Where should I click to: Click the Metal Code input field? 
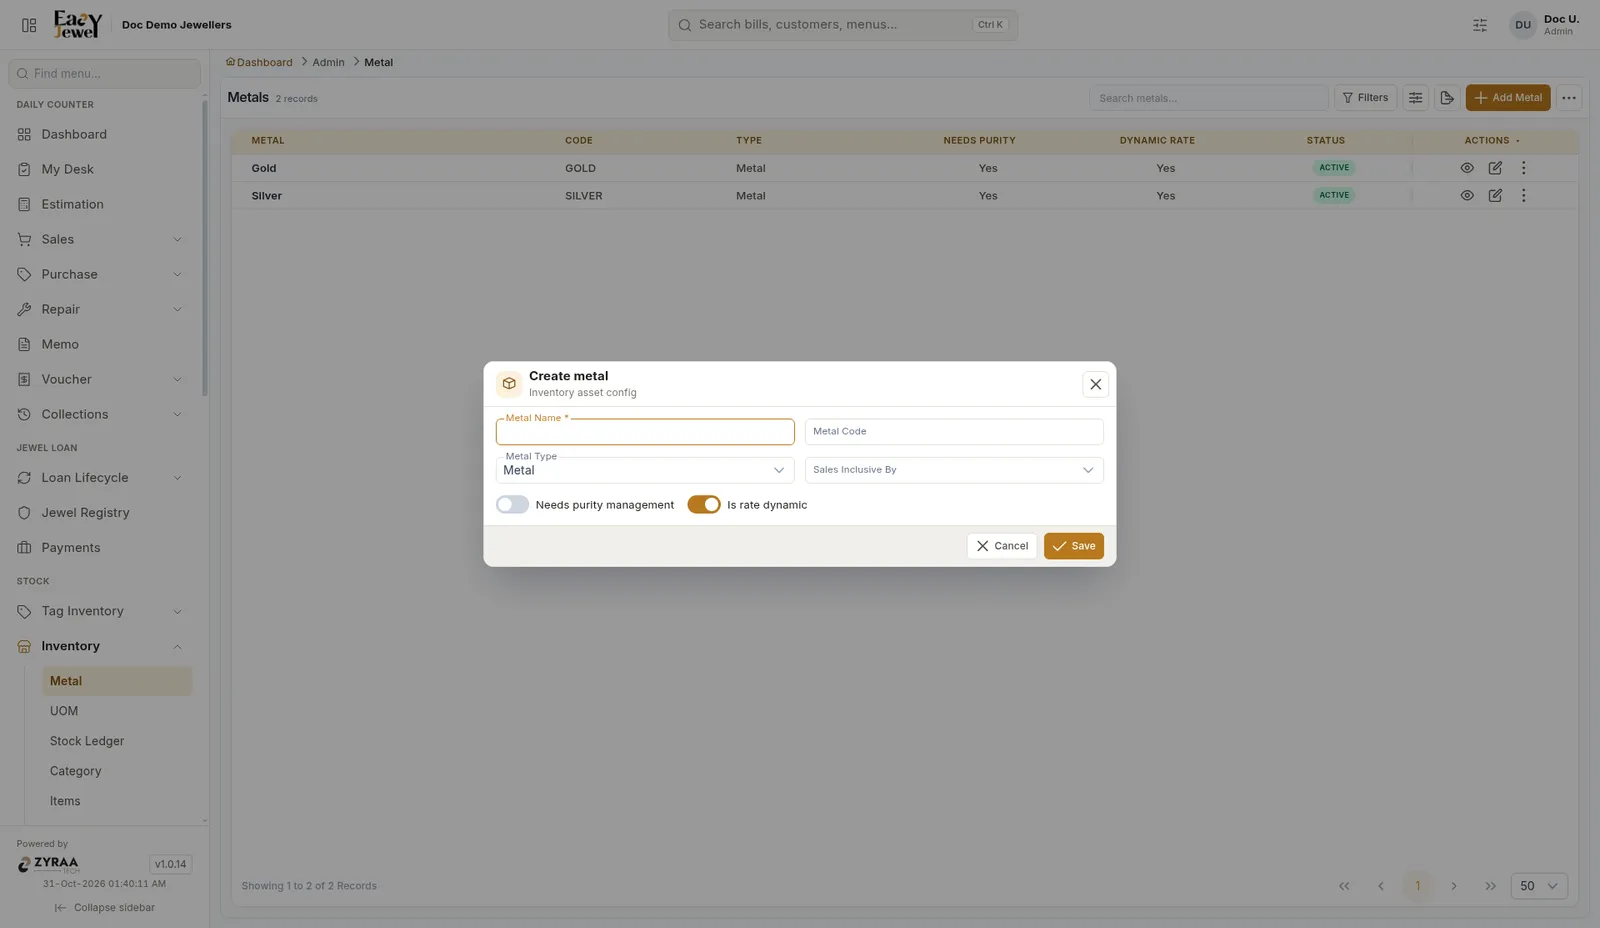[954, 432]
